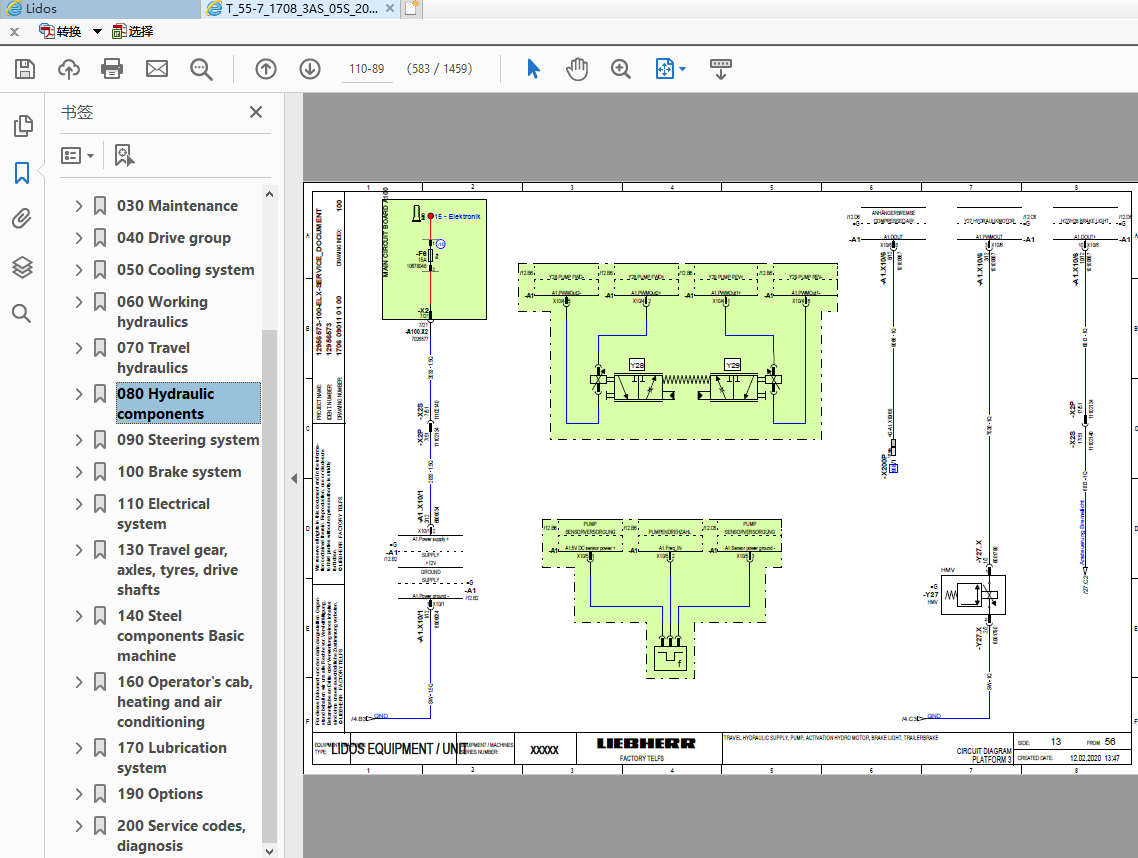Click the cloud upload icon
Image resolution: width=1138 pixels, height=858 pixels.
[69, 69]
